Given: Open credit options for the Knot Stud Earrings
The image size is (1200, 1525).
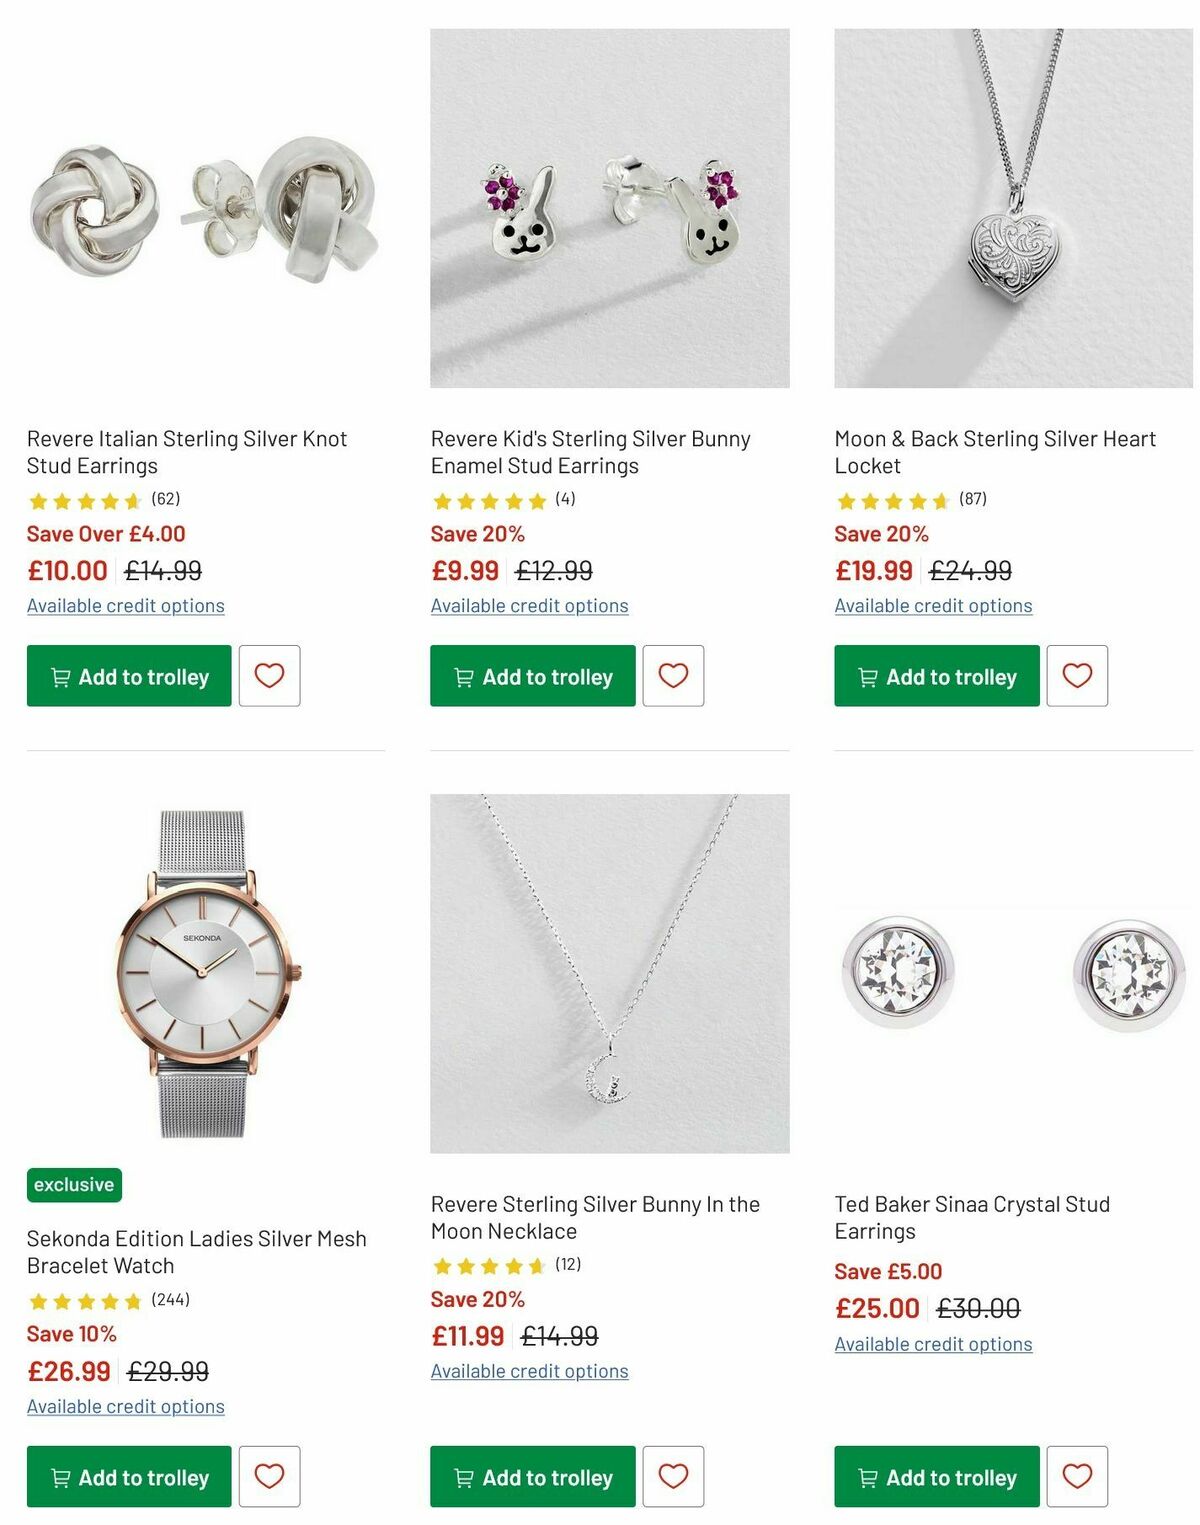Looking at the screenshot, I should [126, 606].
